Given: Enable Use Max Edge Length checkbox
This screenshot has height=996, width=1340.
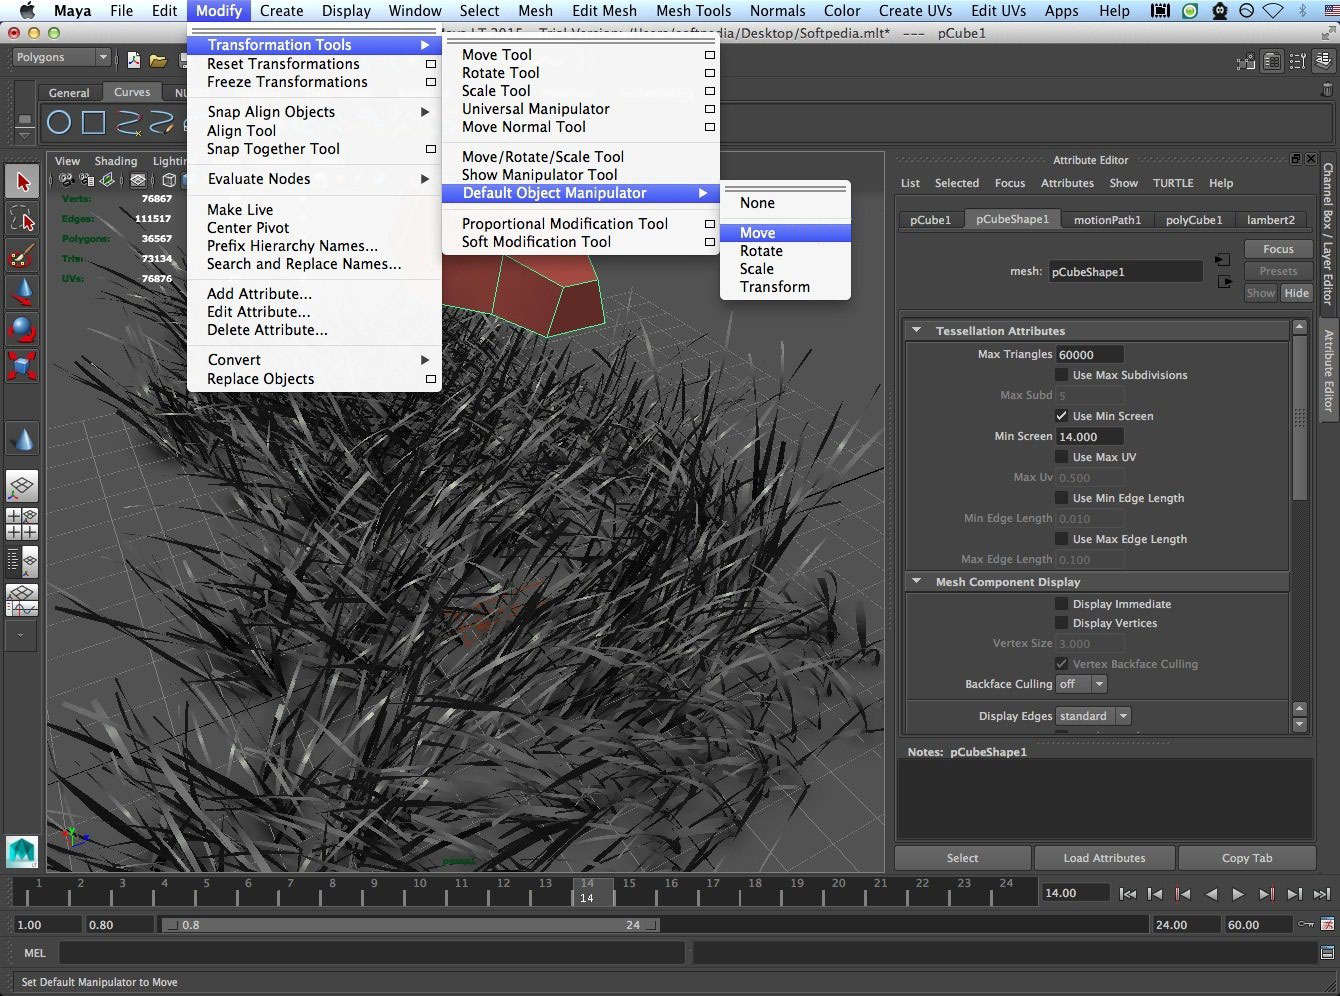Looking at the screenshot, I should (x=1061, y=539).
